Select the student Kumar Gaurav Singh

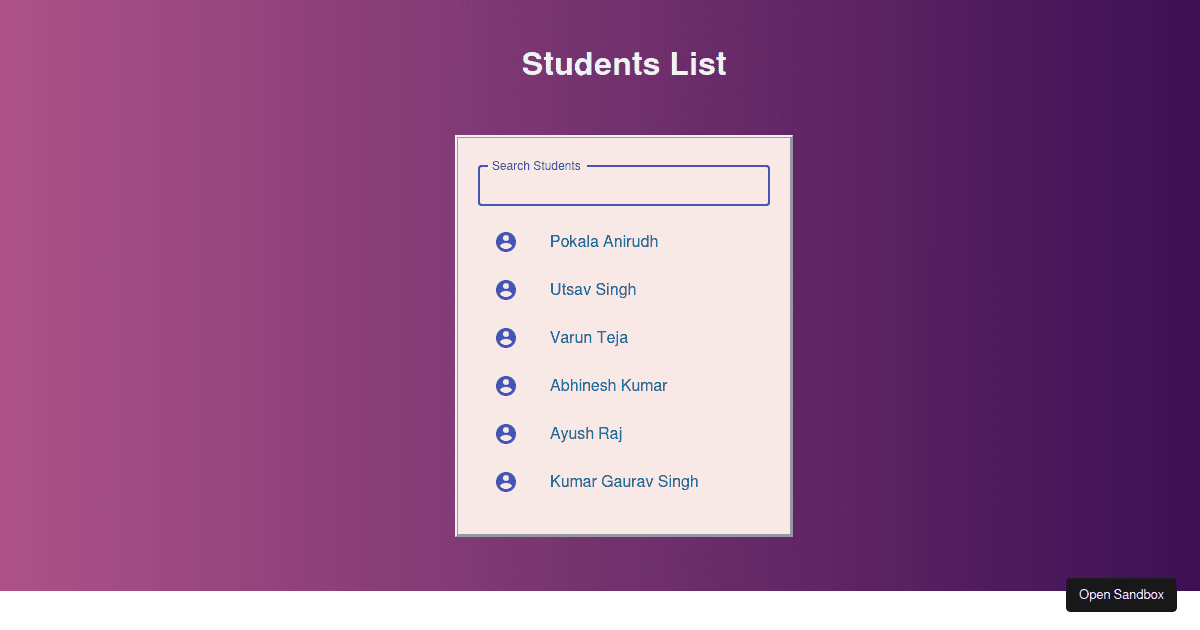(624, 481)
